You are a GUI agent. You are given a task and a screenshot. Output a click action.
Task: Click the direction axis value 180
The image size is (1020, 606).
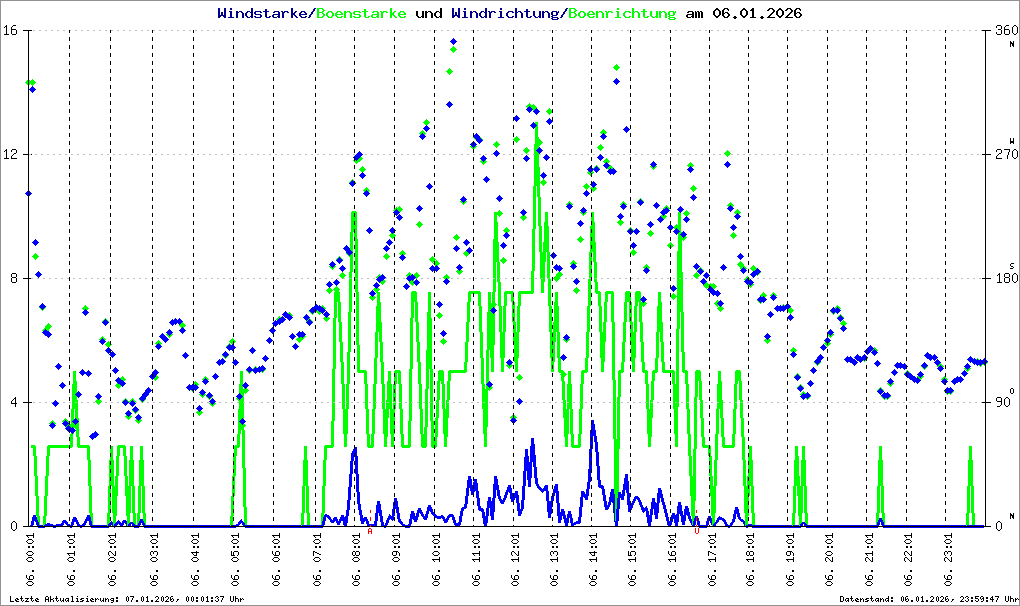click(1006, 278)
